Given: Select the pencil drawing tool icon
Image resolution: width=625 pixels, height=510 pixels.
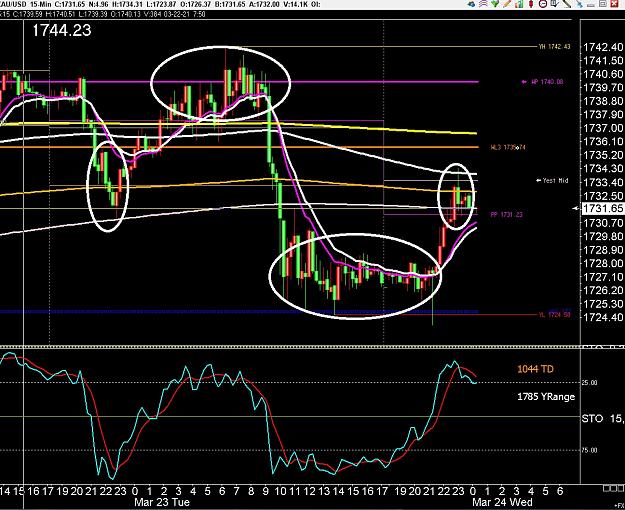Looking at the screenshot, I should 507,4.
